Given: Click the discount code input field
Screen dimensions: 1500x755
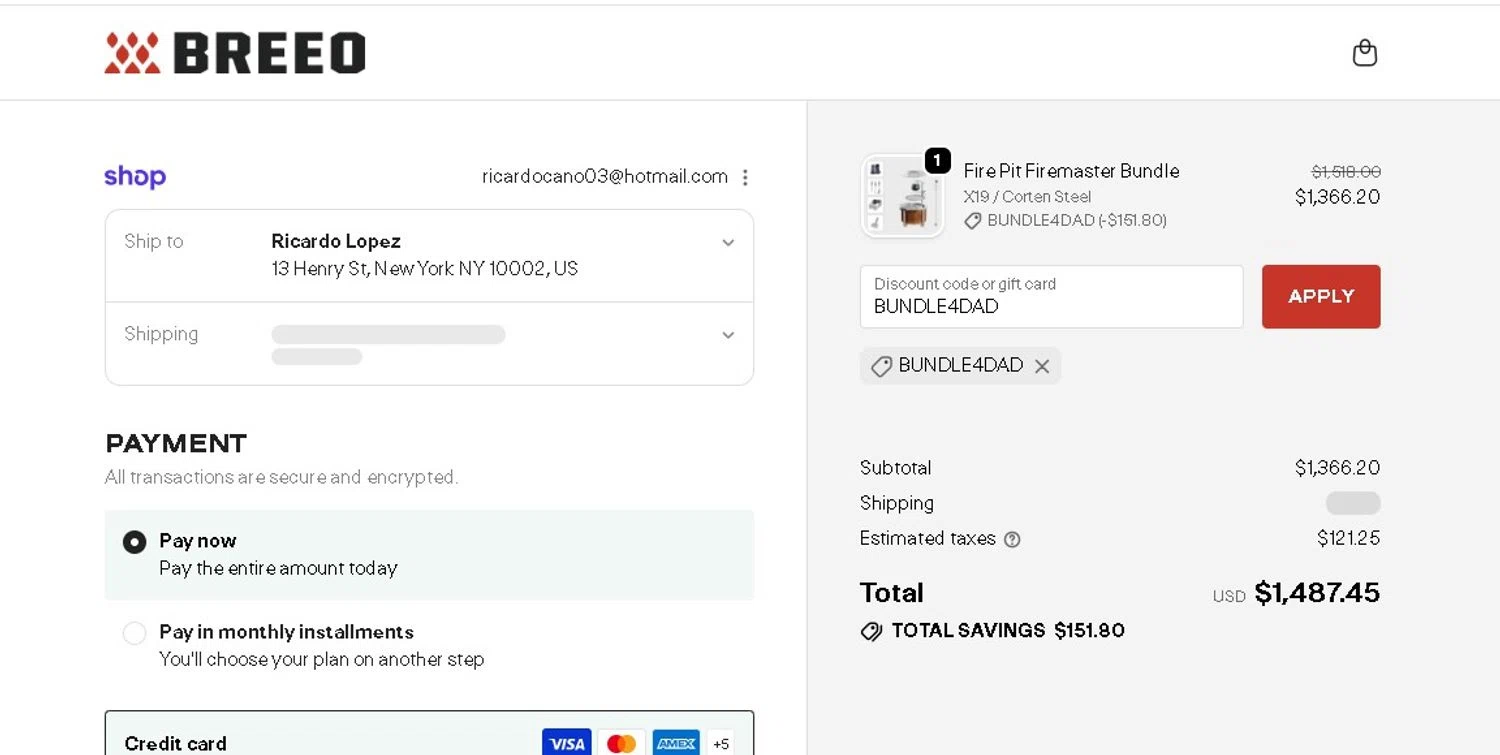Looking at the screenshot, I should [x=1051, y=296].
